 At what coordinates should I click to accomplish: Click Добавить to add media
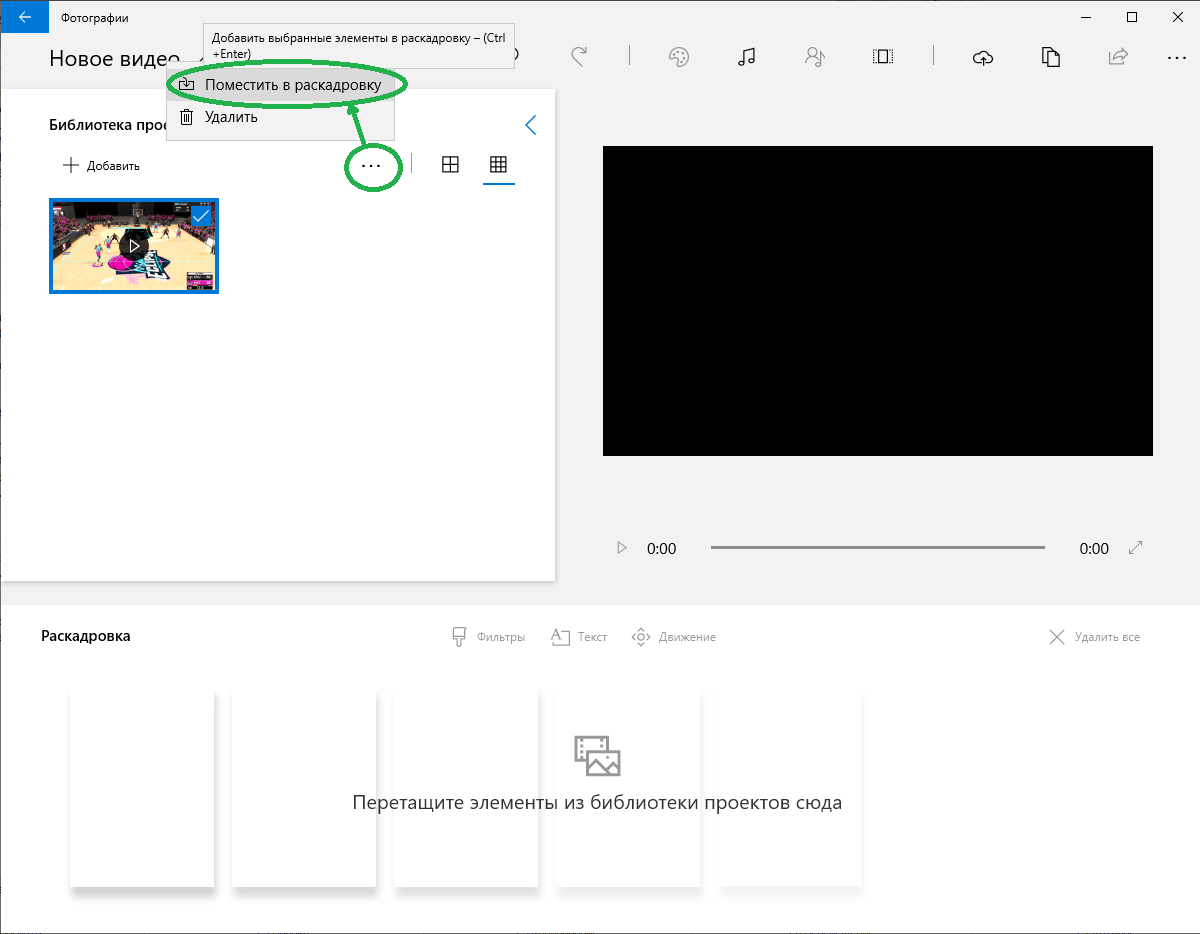coord(101,166)
